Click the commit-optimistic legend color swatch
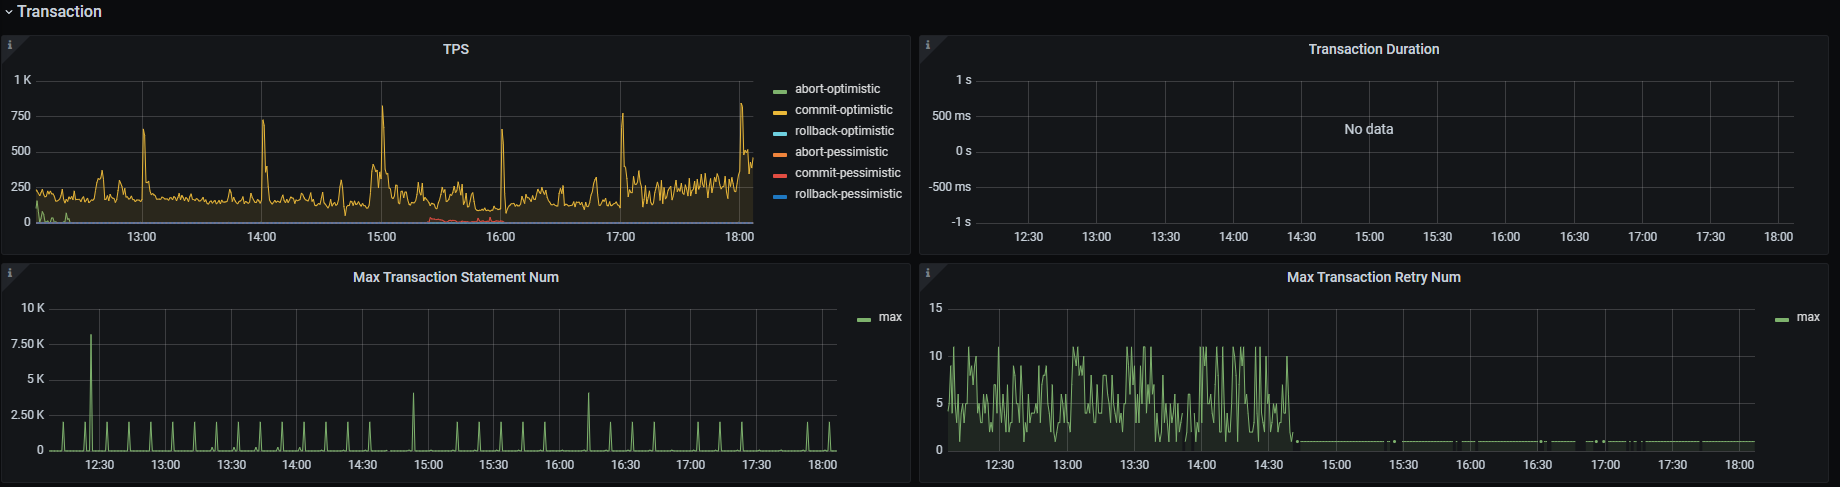 [x=780, y=112]
